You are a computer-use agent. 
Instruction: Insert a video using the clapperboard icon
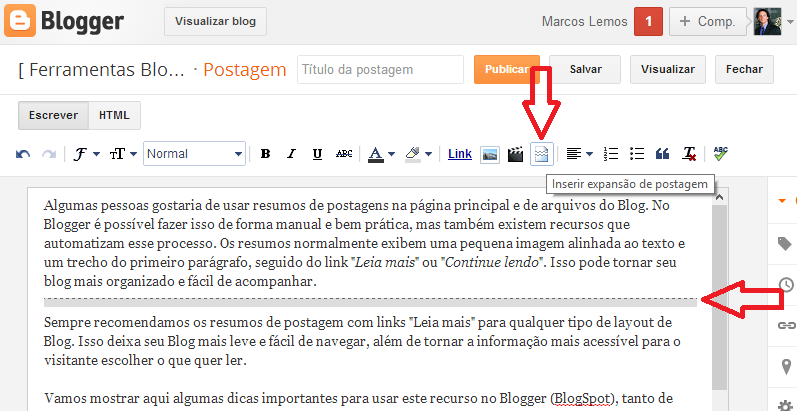point(515,154)
